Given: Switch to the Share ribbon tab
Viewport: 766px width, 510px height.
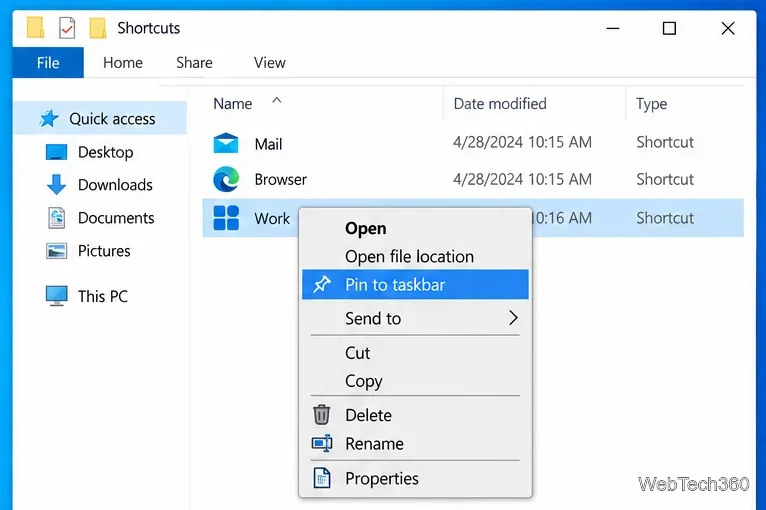Looking at the screenshot, I should pos(194,63).
